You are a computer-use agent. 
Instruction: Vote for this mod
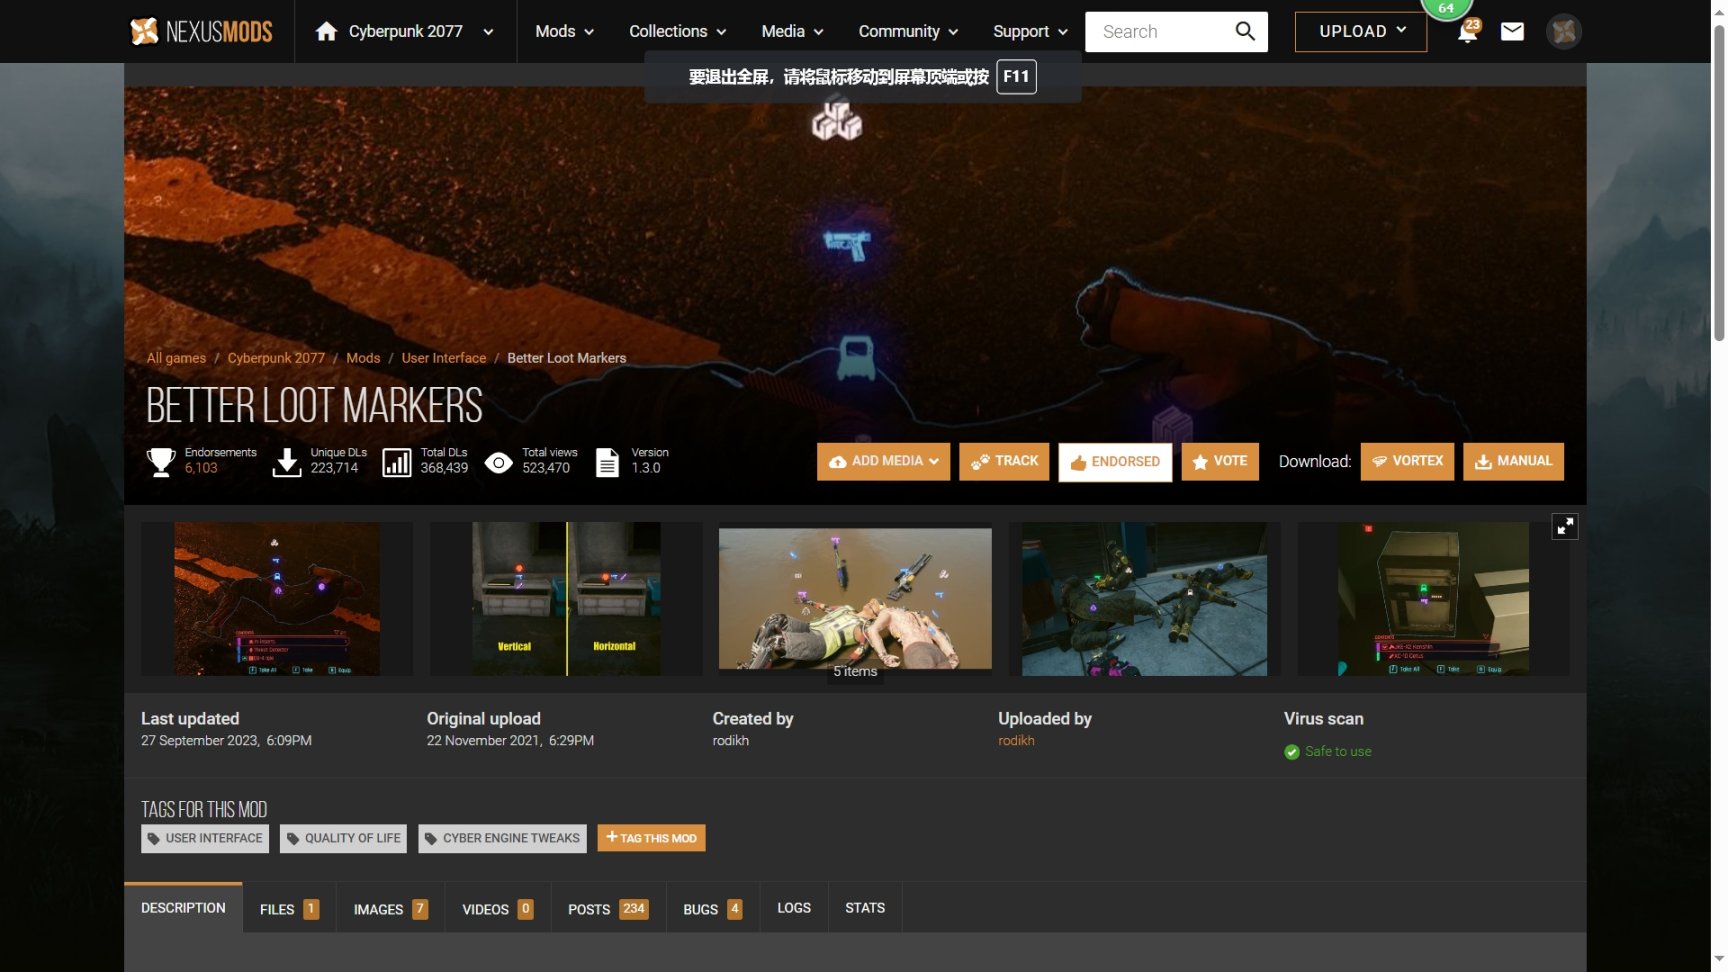coord(1220,461)
